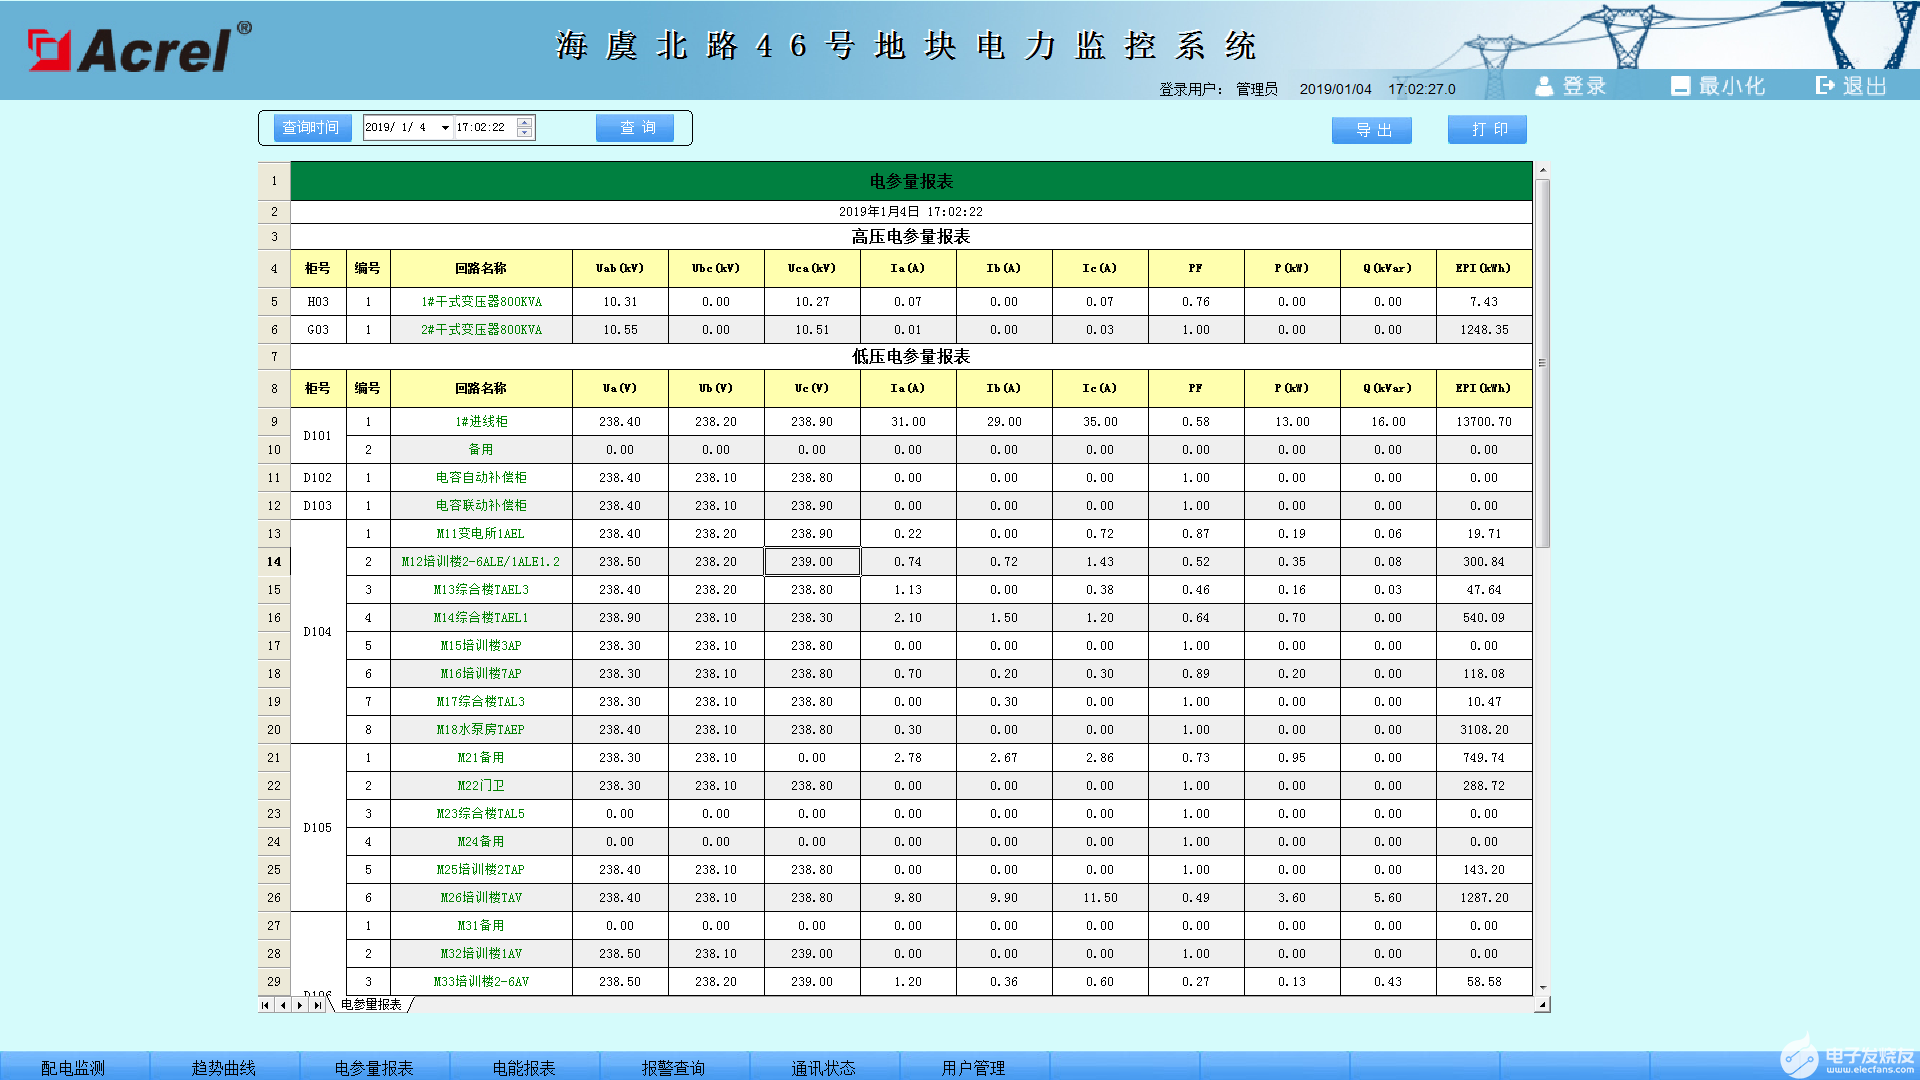Click the table's vertical scrollbar thumb
Viewport: 1920px width, 1080px height.
tap(1542, 362)
